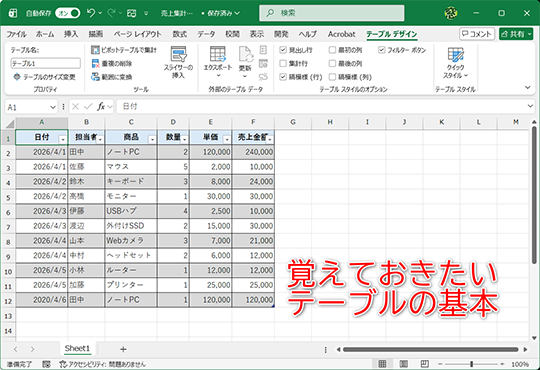Image resolution: width=540 pixels, height=370 pixels.
Task: Open the 数式 tab
Action: (x=179, y=34)
